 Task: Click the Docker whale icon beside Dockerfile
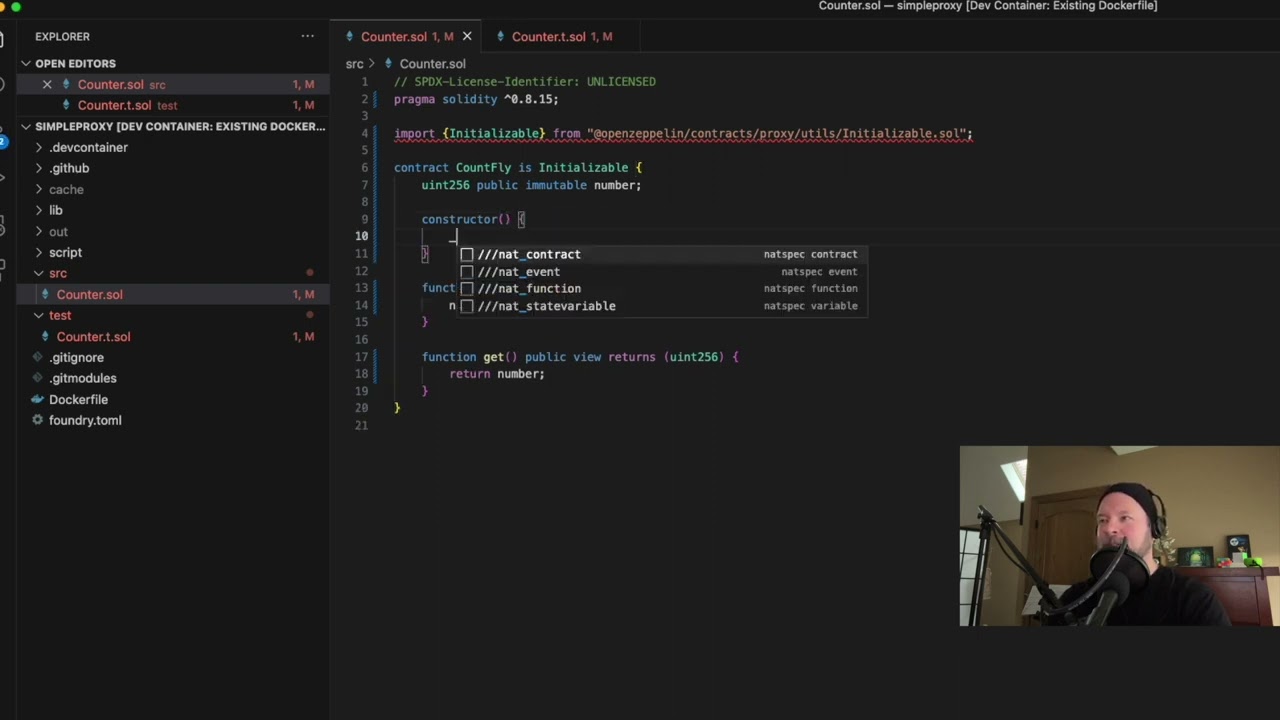[x=38, y=400]
